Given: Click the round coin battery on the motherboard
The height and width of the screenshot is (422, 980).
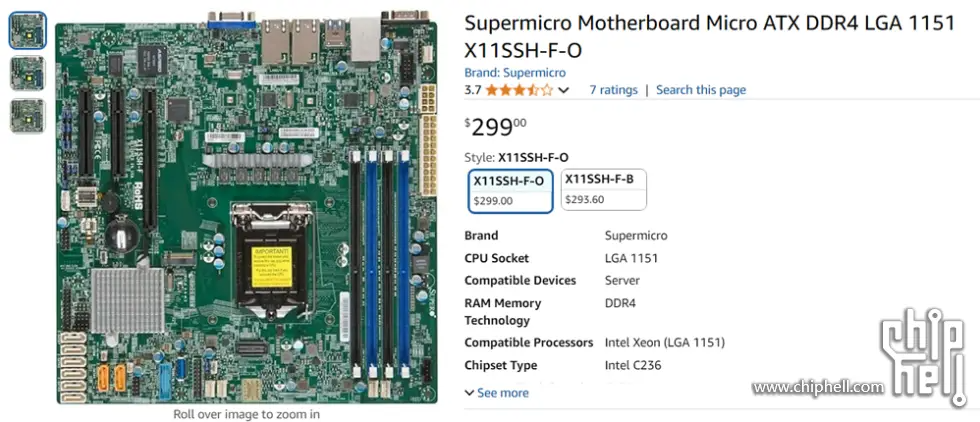Looking at the screenshot, I should (x=122, y=233).
